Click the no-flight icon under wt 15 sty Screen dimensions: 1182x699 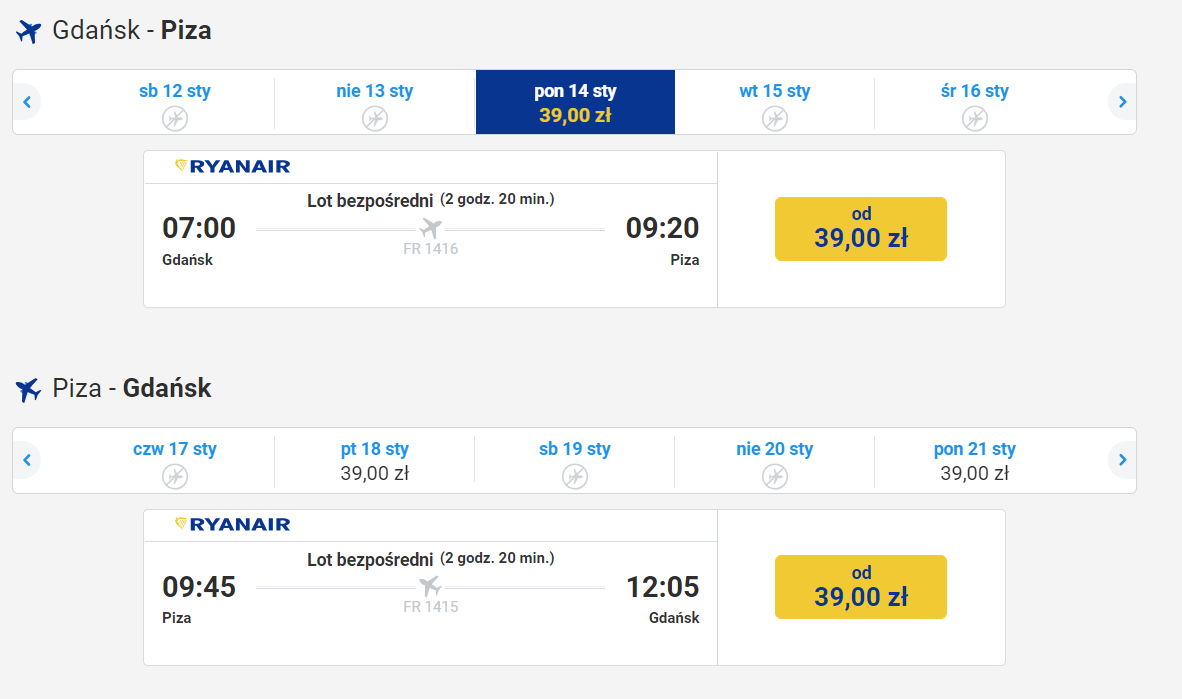(x=775, y=118)
